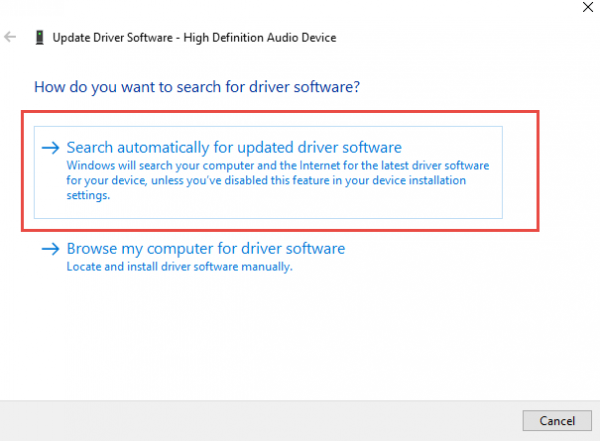Click the audio device icon in title
Viewport: 600px width, 441px height.
[39, 38]
